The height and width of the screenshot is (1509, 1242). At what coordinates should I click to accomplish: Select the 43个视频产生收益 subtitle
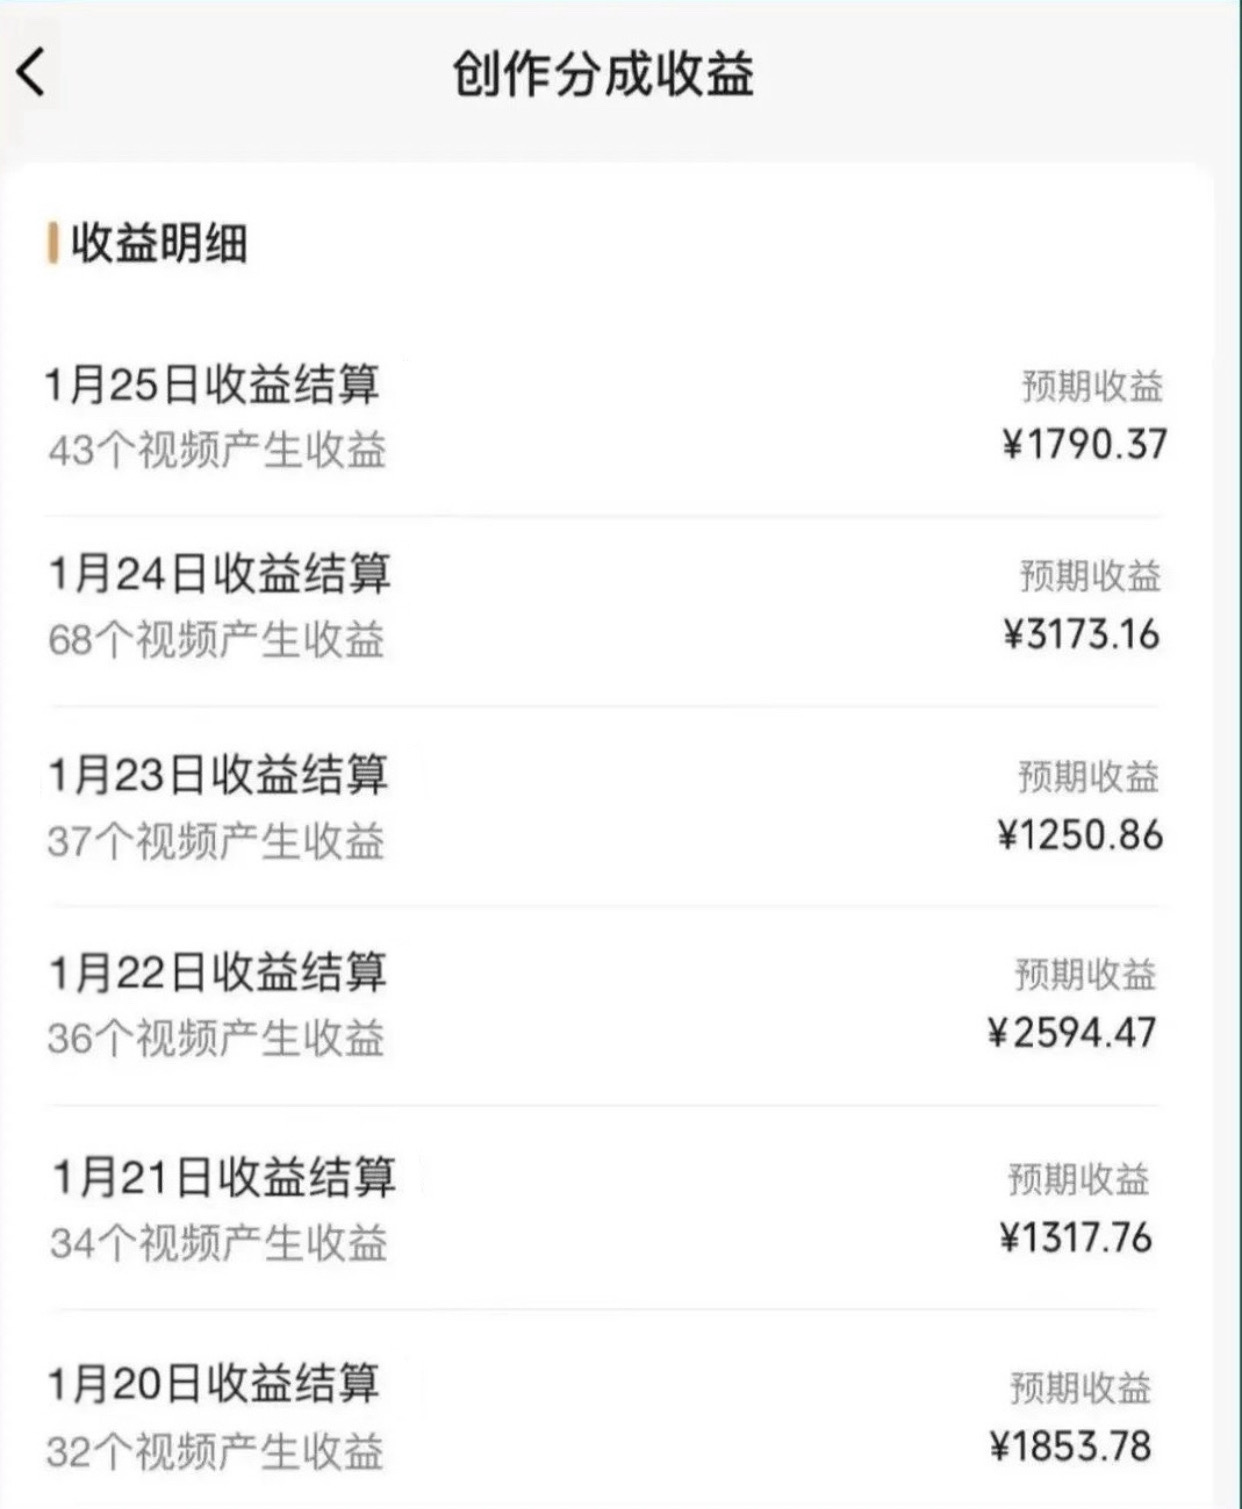pos(217,450)
